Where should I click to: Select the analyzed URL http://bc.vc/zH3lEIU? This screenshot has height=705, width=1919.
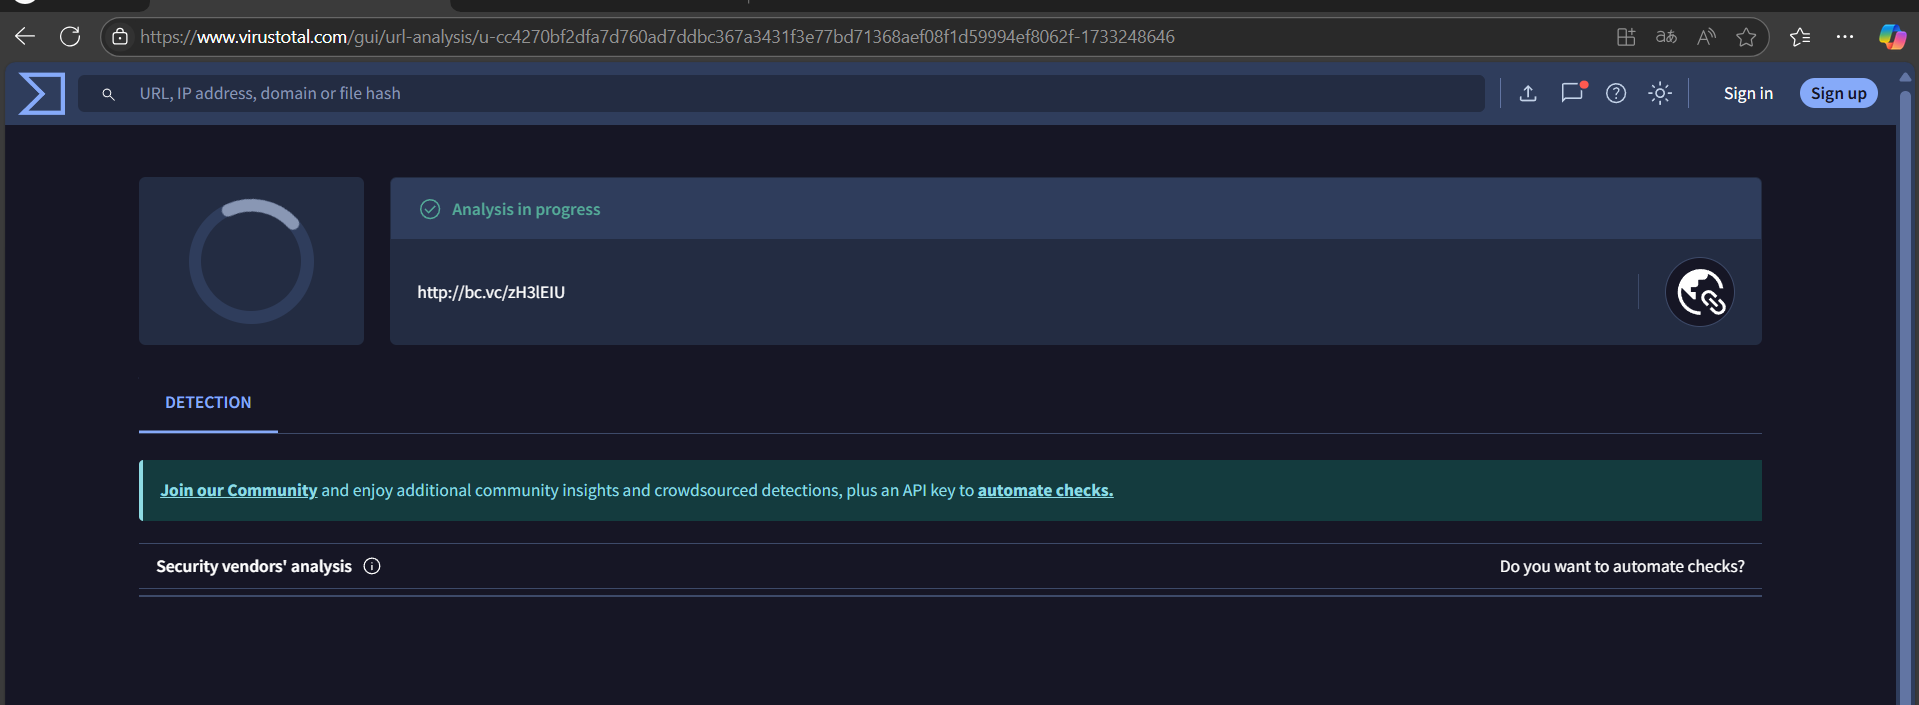pyautogui.click(x=491, y=292)
